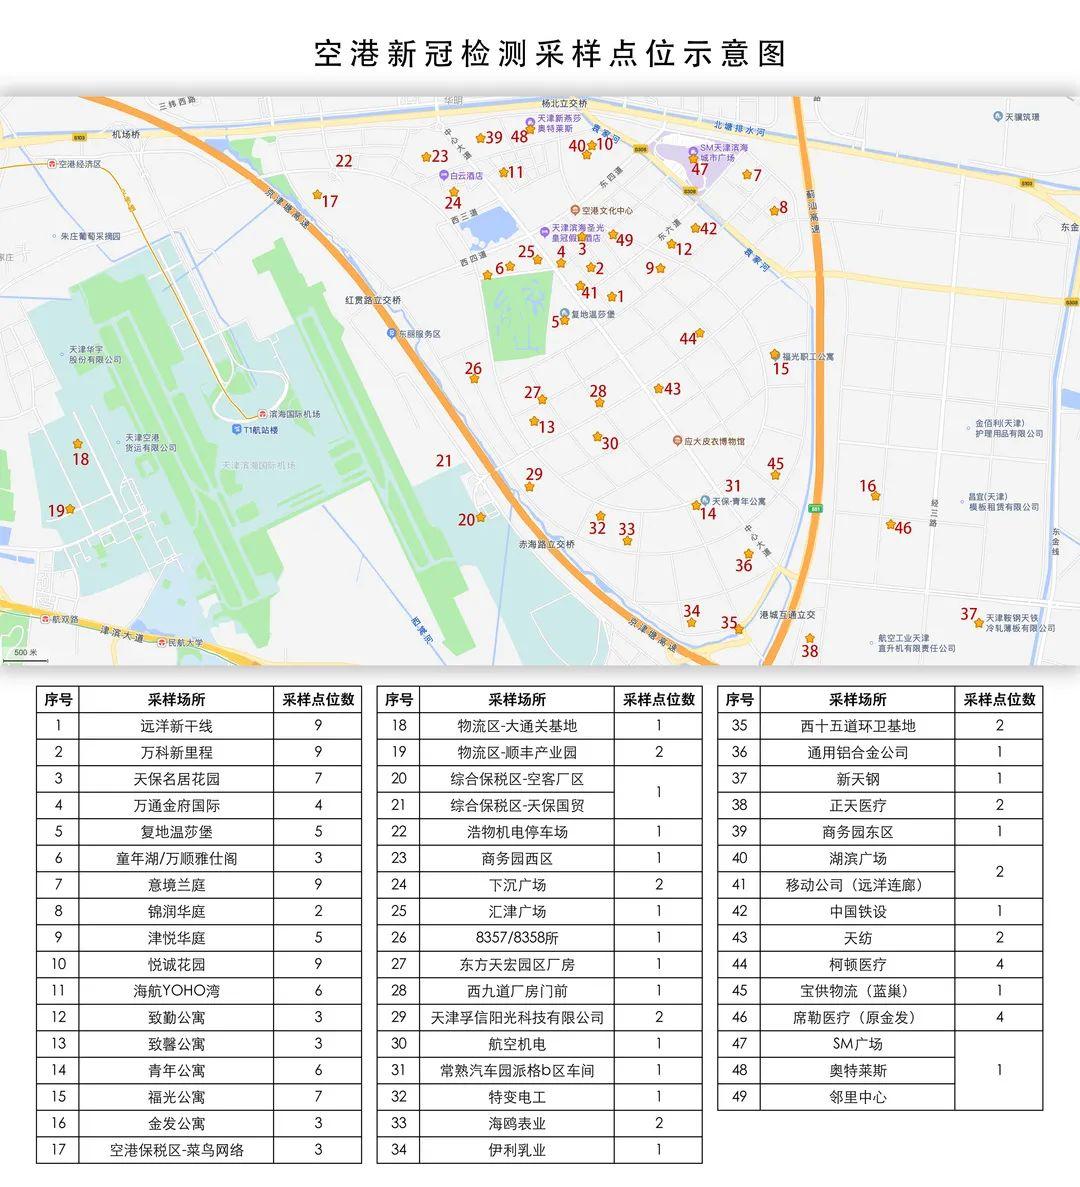Click the 白云酒店 hotel icon
1080x1187 pixels.
pyautogui.click(x=443, y=172)
